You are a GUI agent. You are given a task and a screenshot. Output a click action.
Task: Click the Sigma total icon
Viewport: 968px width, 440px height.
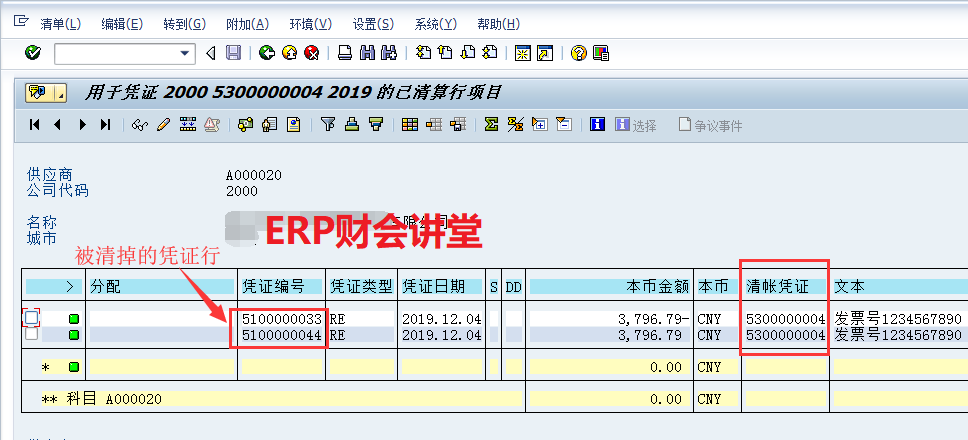pos(491,125)
